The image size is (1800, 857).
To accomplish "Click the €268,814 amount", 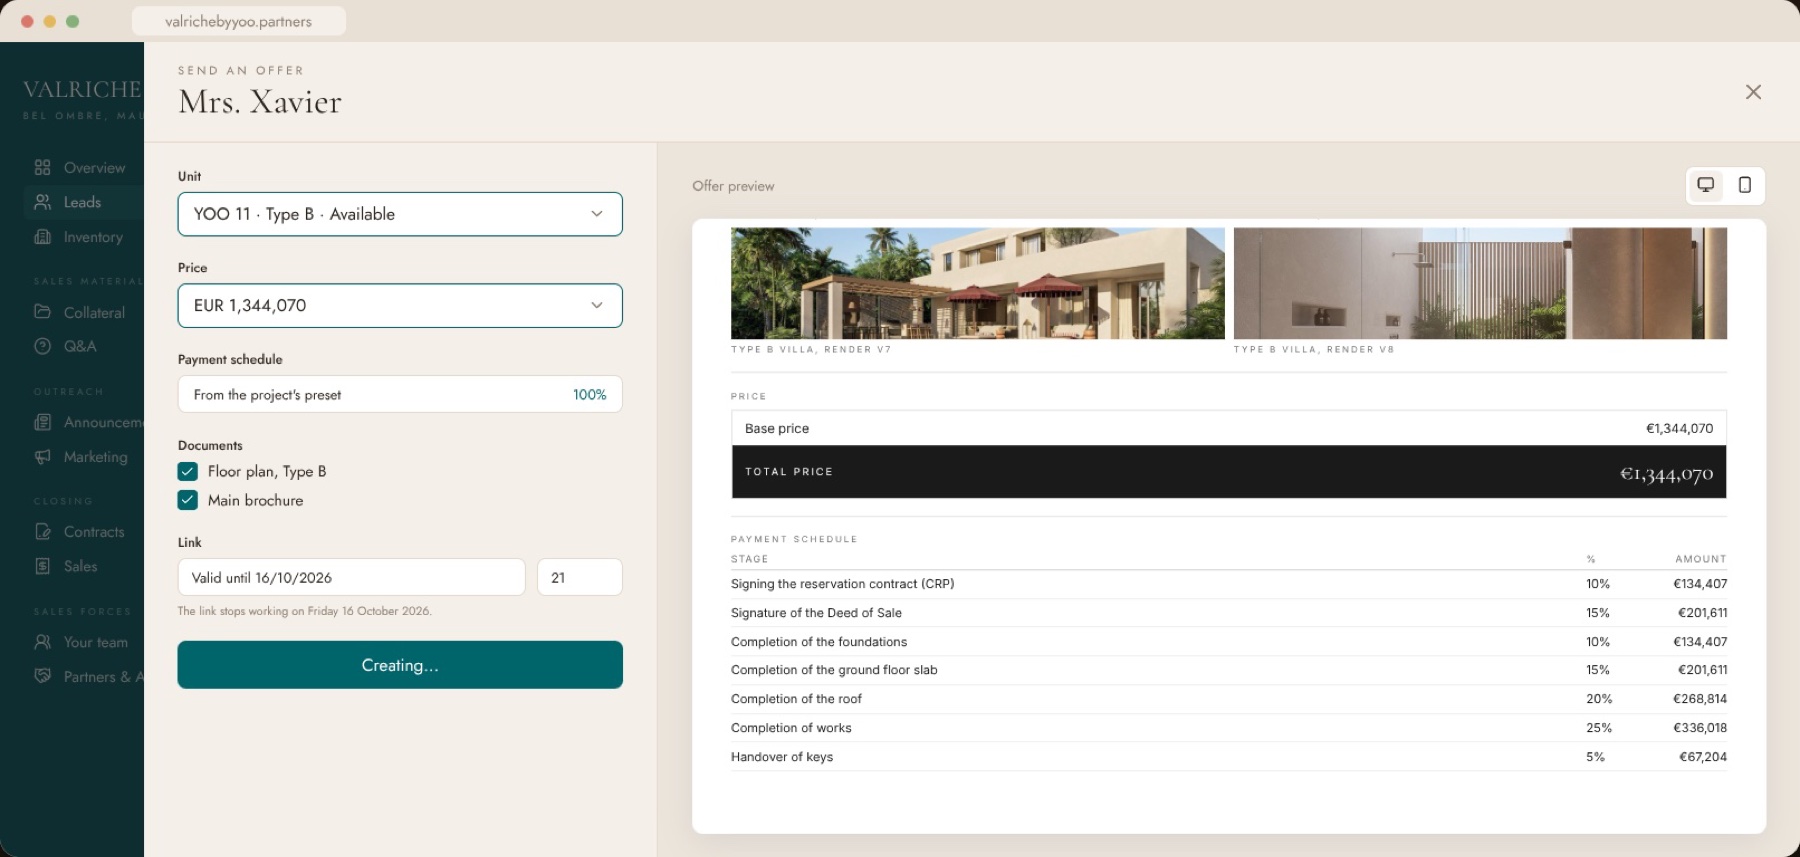I will 1700,699.
